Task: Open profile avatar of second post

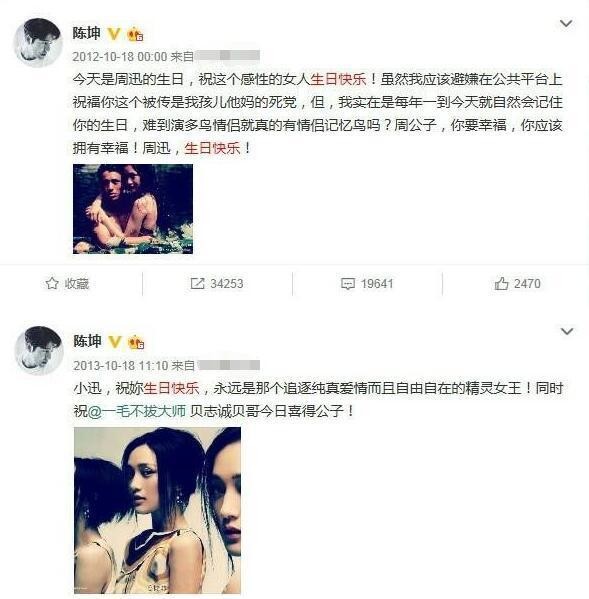Action: click(x=39, y=350)
